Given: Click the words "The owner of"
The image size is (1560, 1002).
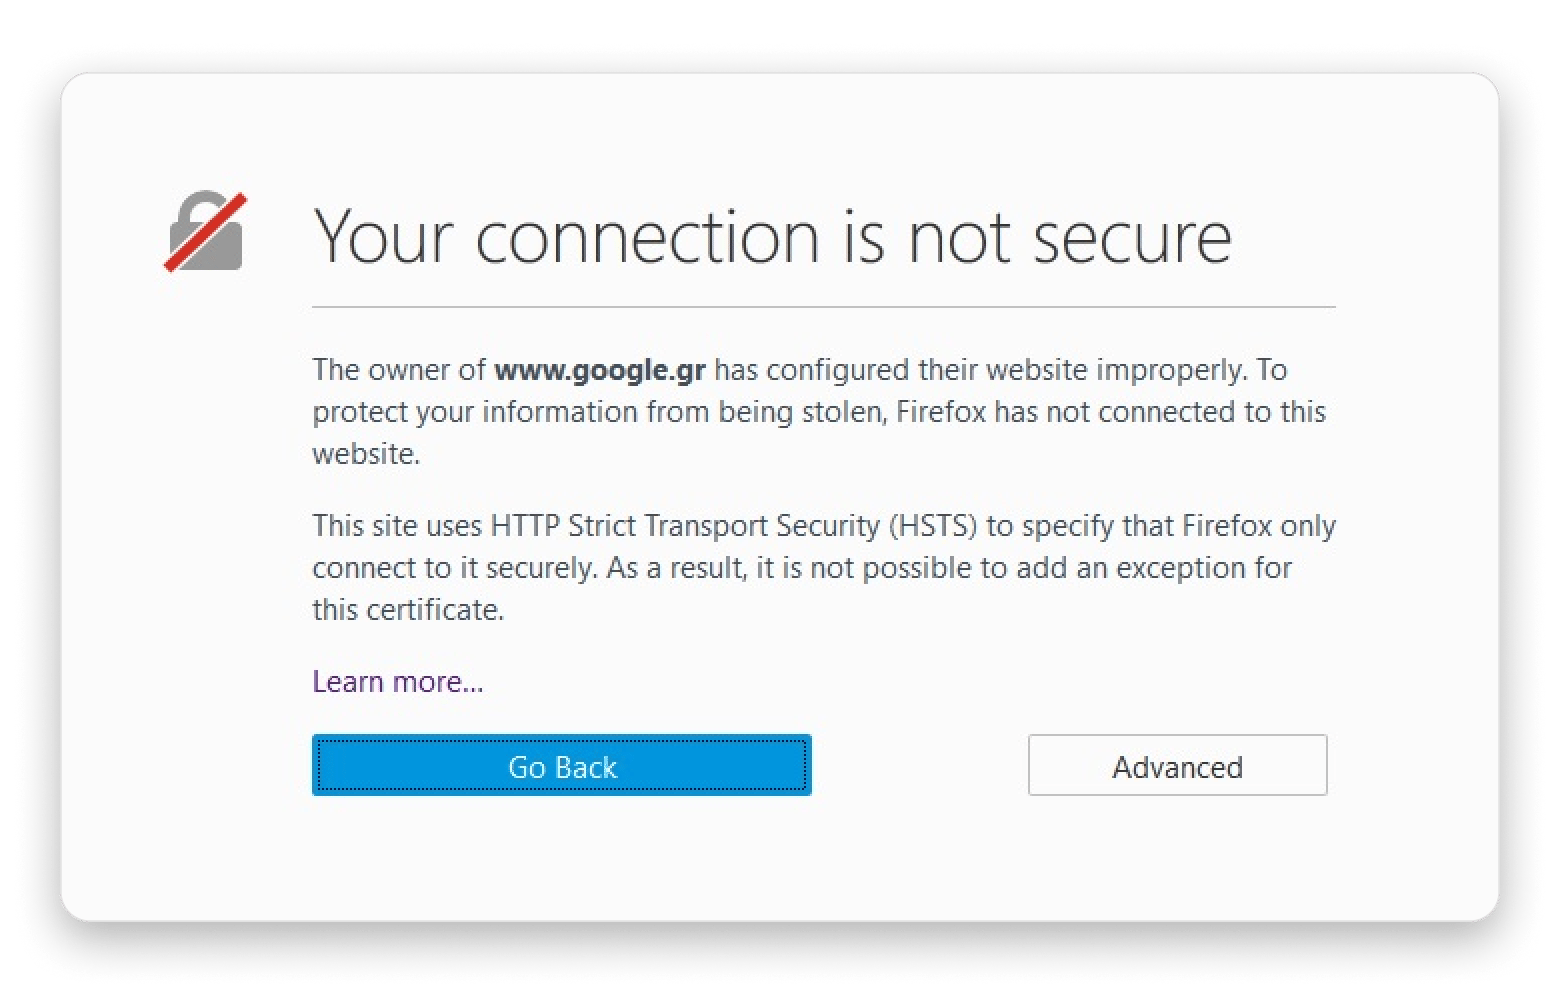Looking at the screenshot, I should coord(399,370).
